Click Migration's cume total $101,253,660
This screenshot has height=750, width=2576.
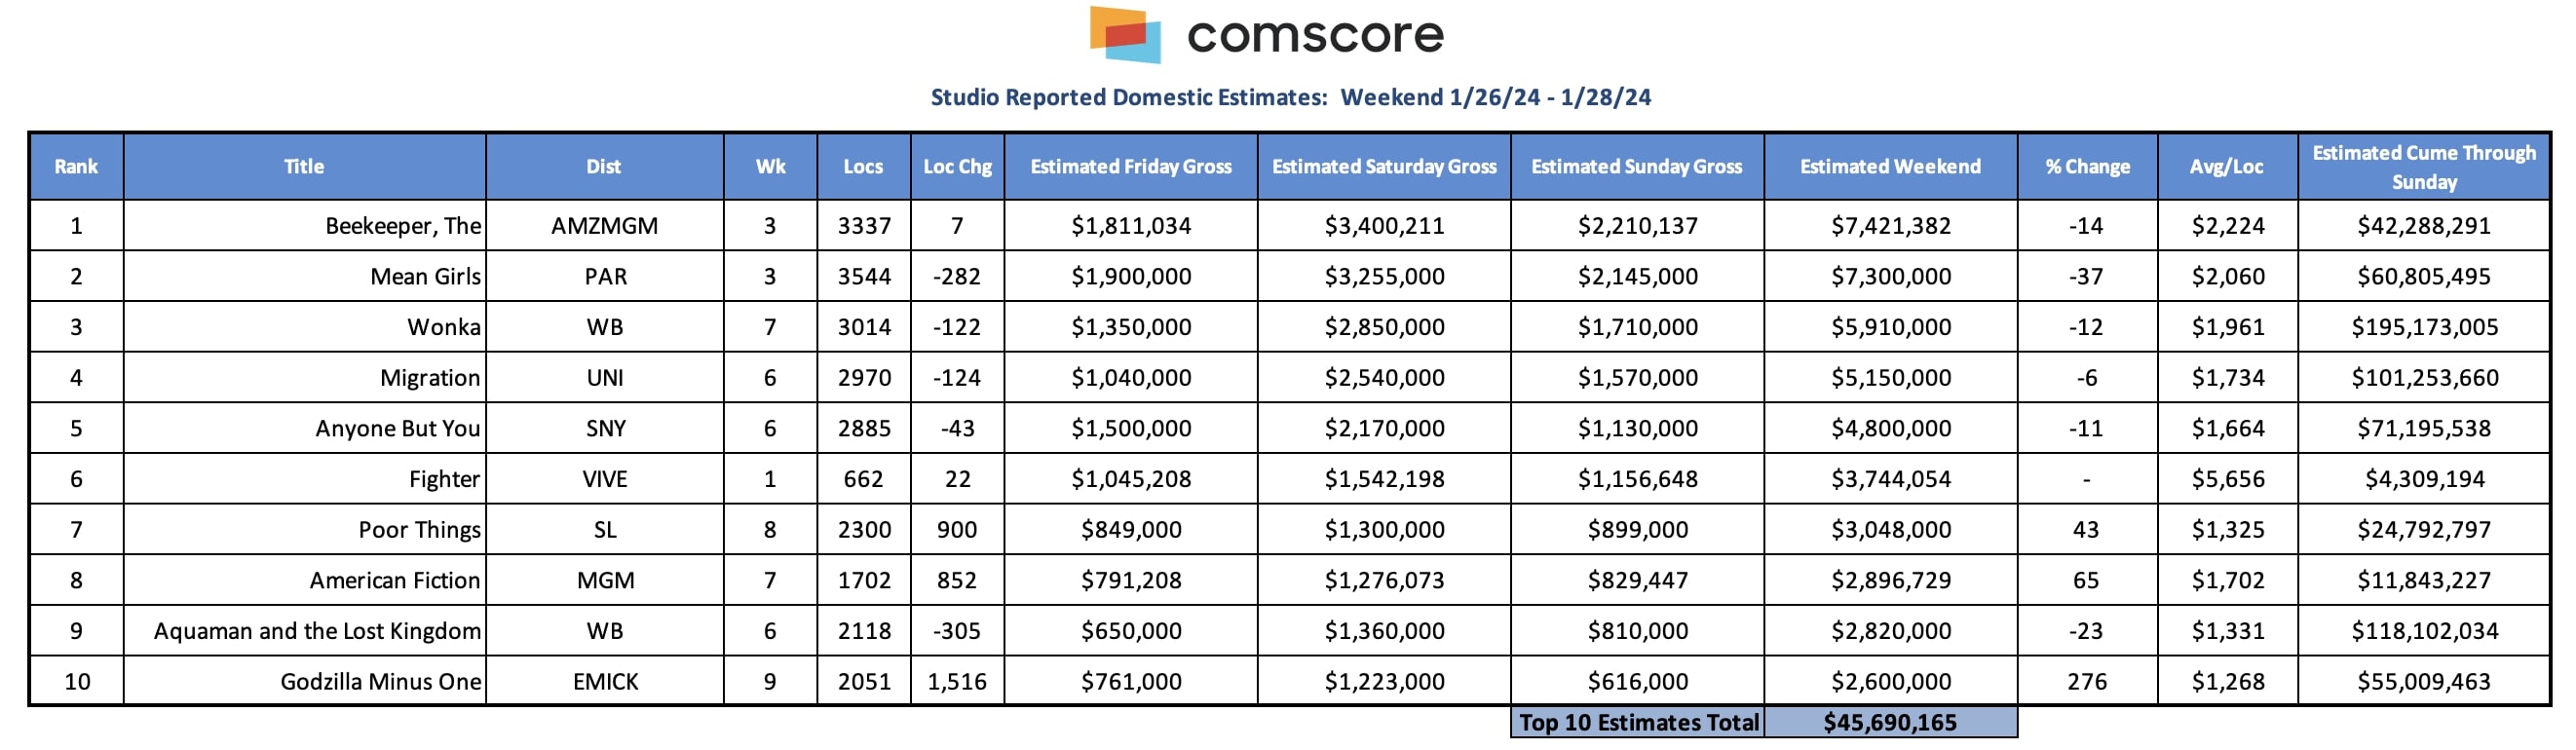2424,378
